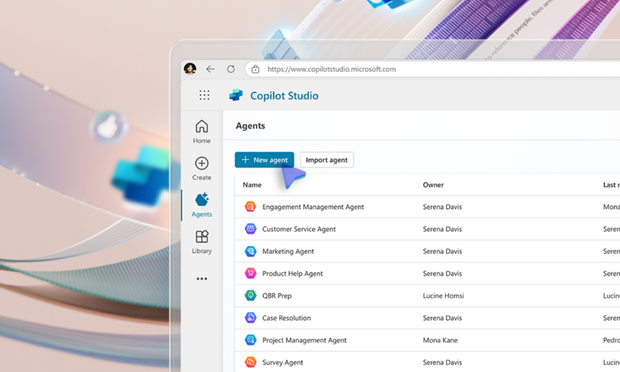Open the app launcher grid icon
The image size is (620, 372).
204,95
